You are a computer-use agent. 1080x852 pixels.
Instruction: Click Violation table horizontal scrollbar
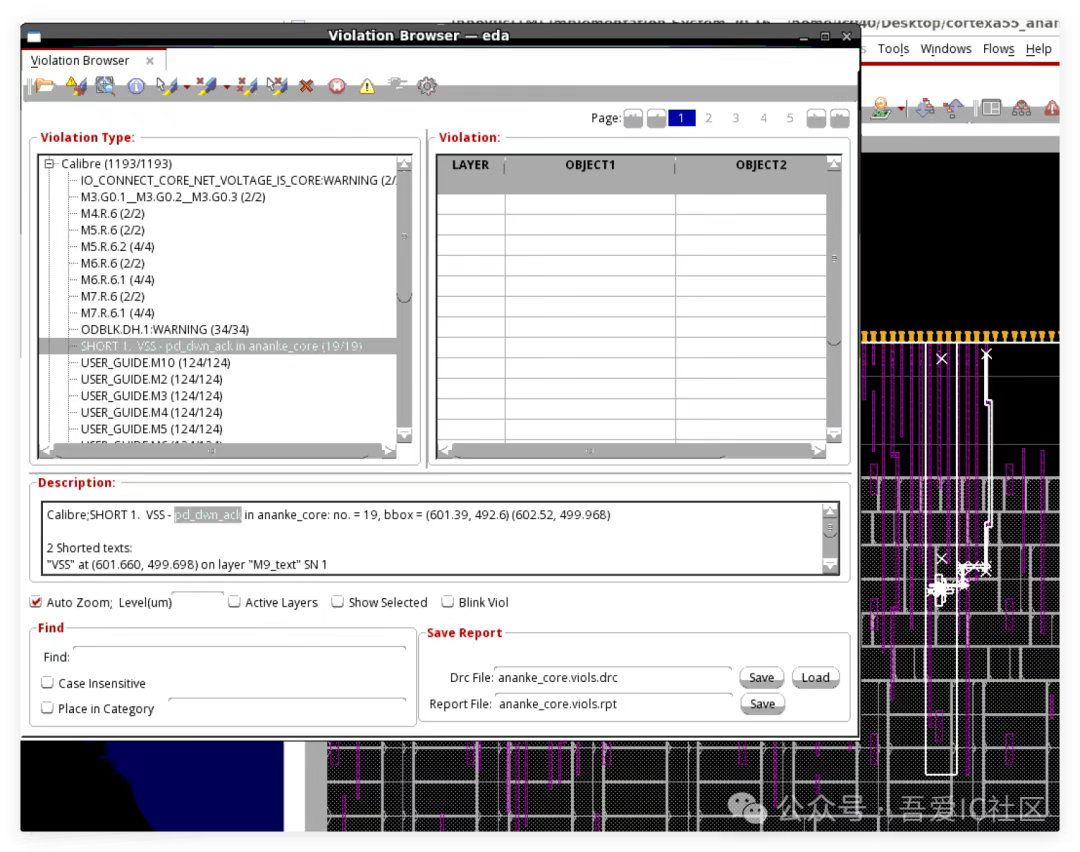point(631,450)
